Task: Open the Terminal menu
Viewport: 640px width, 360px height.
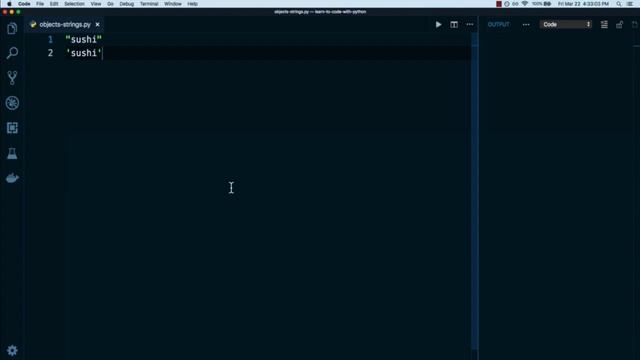Action: pos(149,4)
